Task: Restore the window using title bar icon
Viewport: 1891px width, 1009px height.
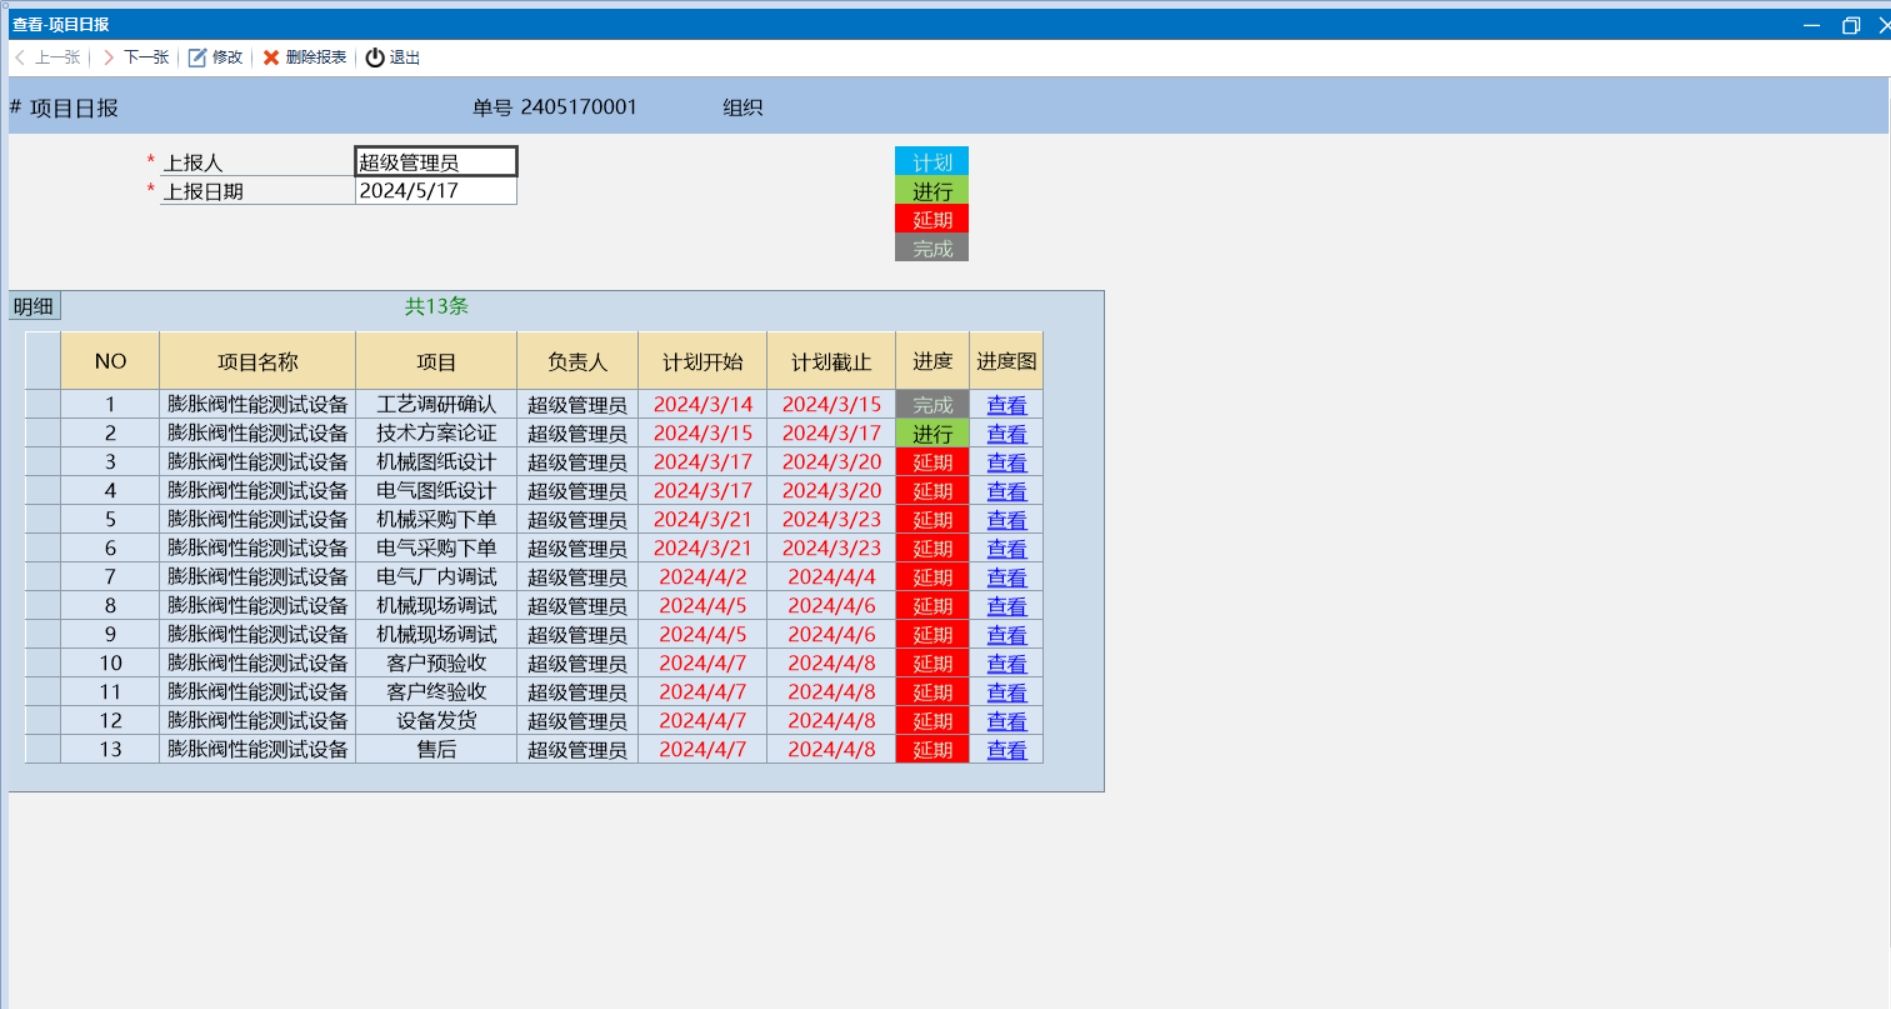Action: tap(1851, 25)
